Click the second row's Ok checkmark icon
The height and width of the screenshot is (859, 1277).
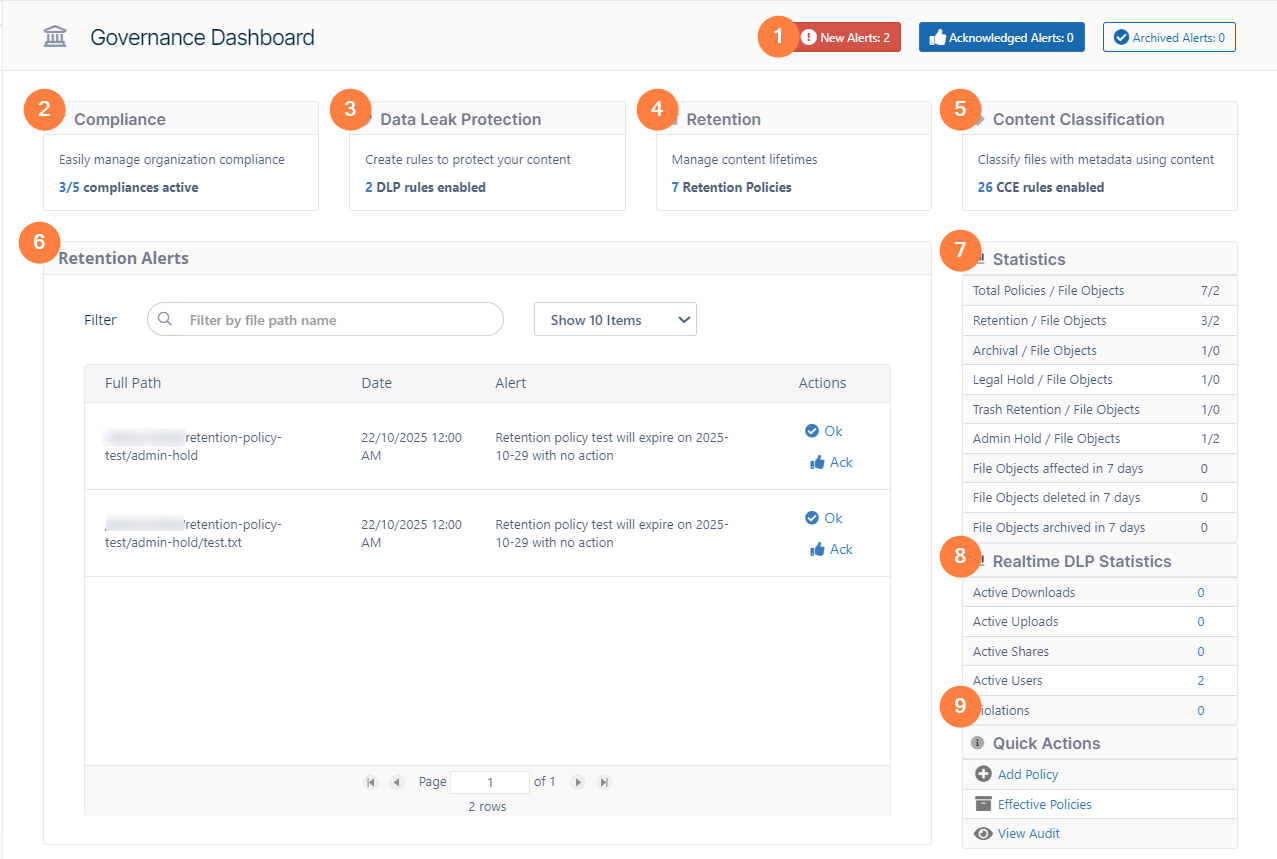coord(812,518)
